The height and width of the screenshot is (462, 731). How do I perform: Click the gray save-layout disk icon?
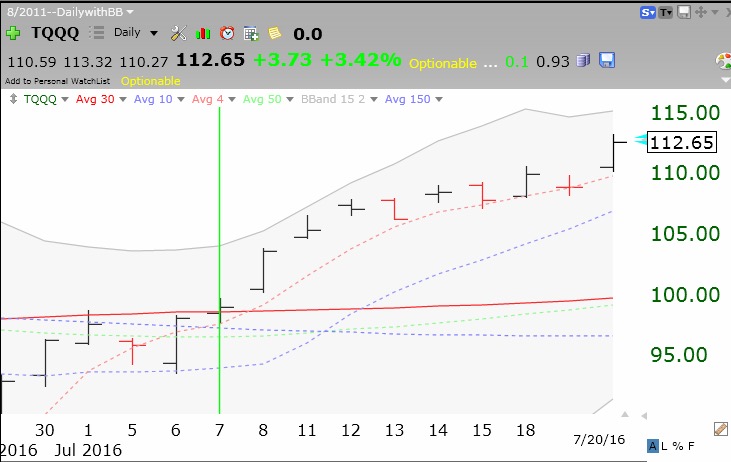click(x=683, y=12)
